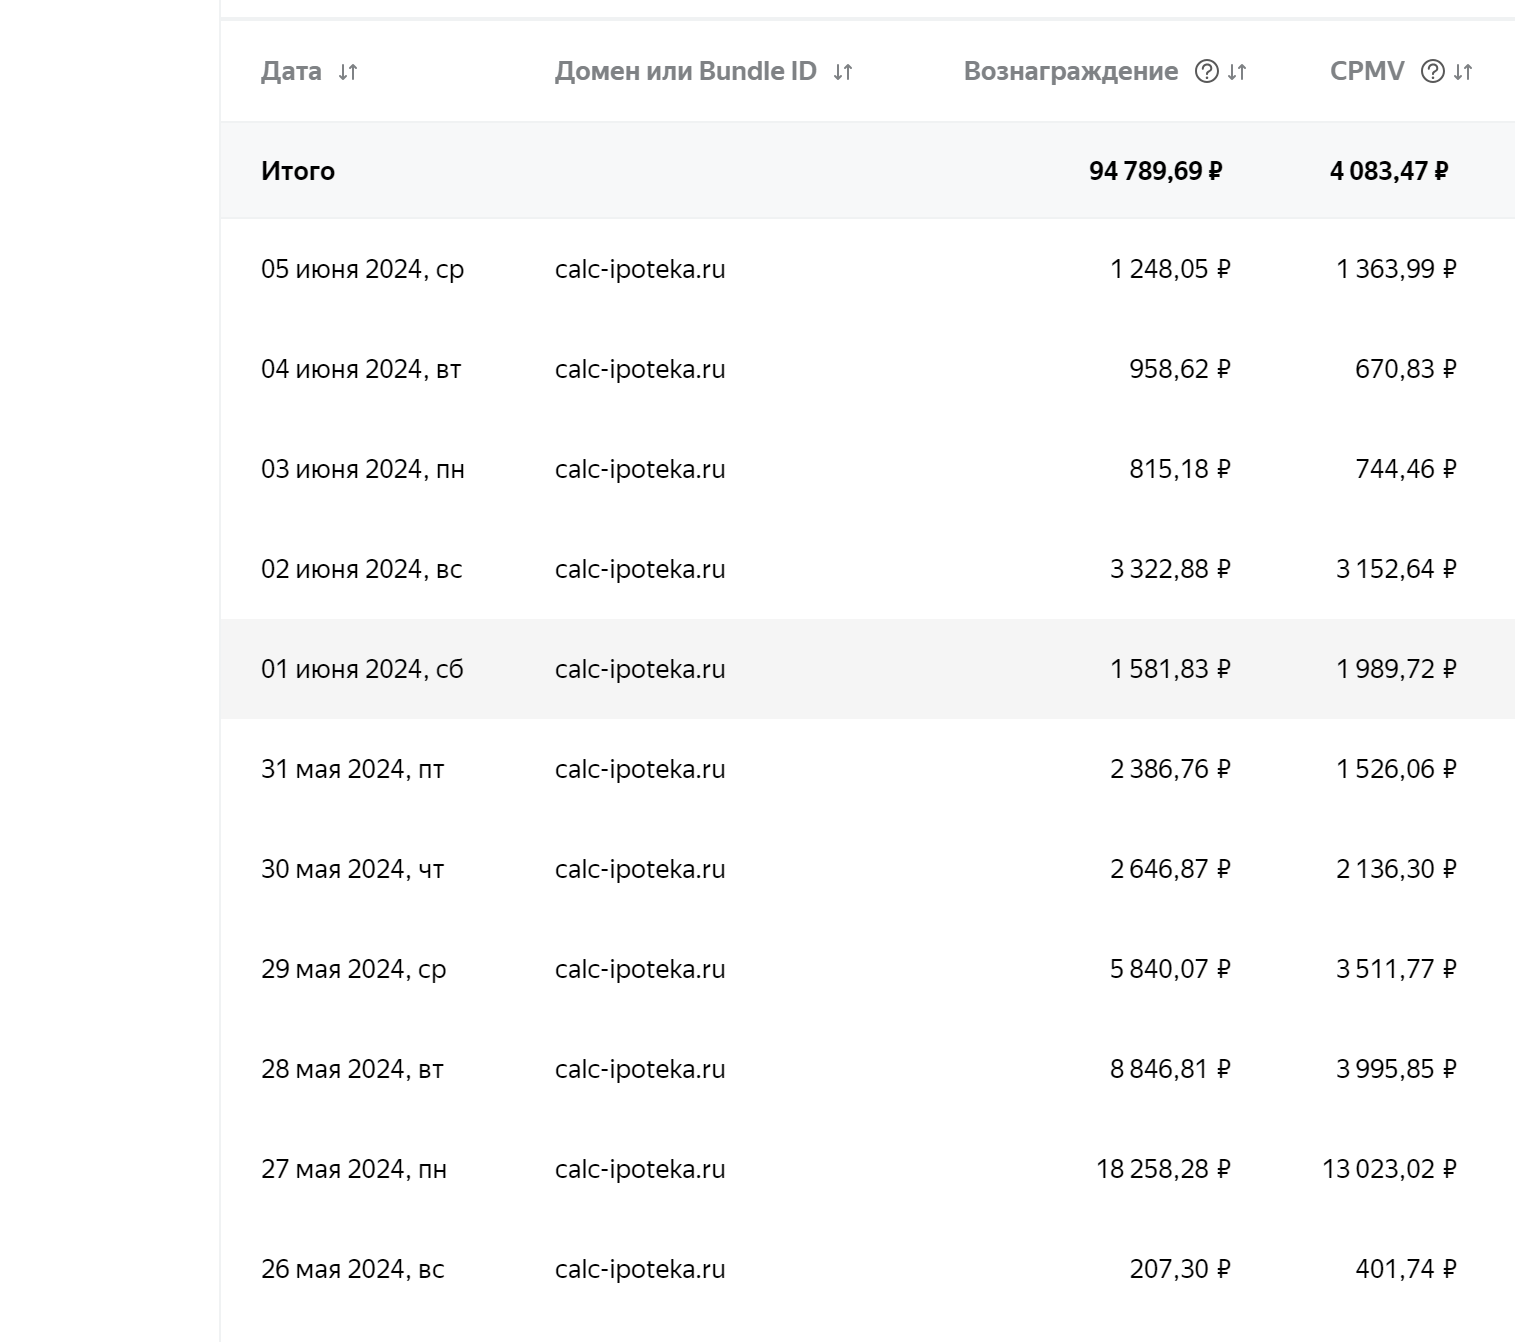Click calc-ipoteka.ru in 31 мая row
1515x1342 pixels.
[x=640, y=769]
